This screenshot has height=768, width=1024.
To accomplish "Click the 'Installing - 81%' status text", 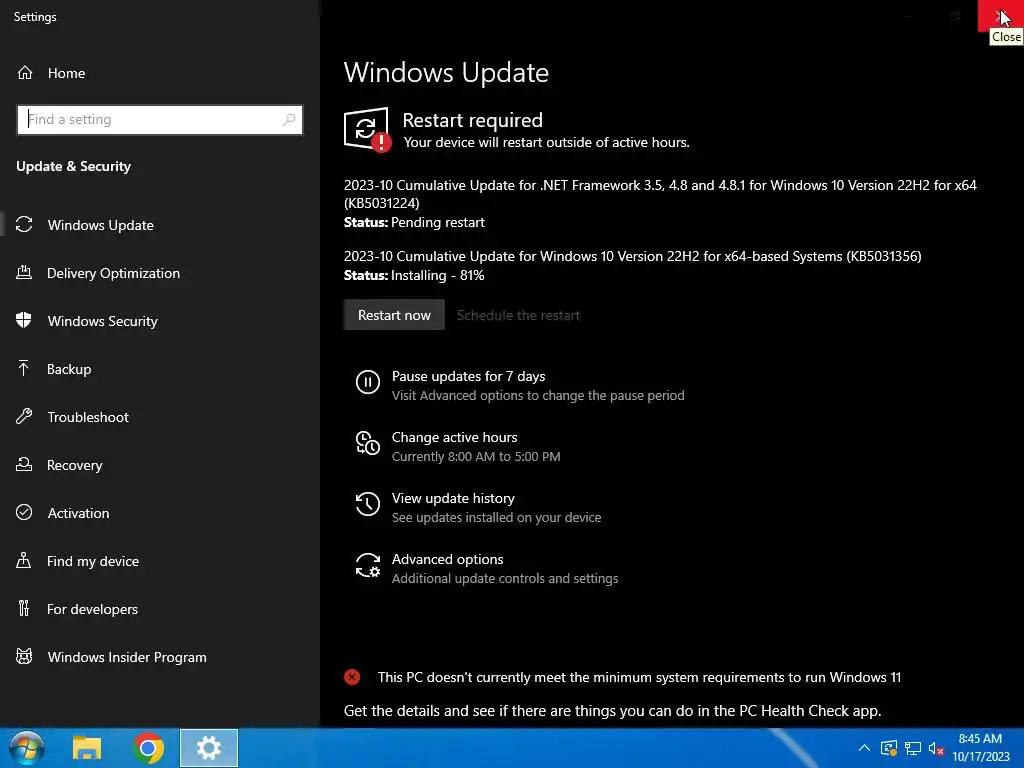I will 438,275.
